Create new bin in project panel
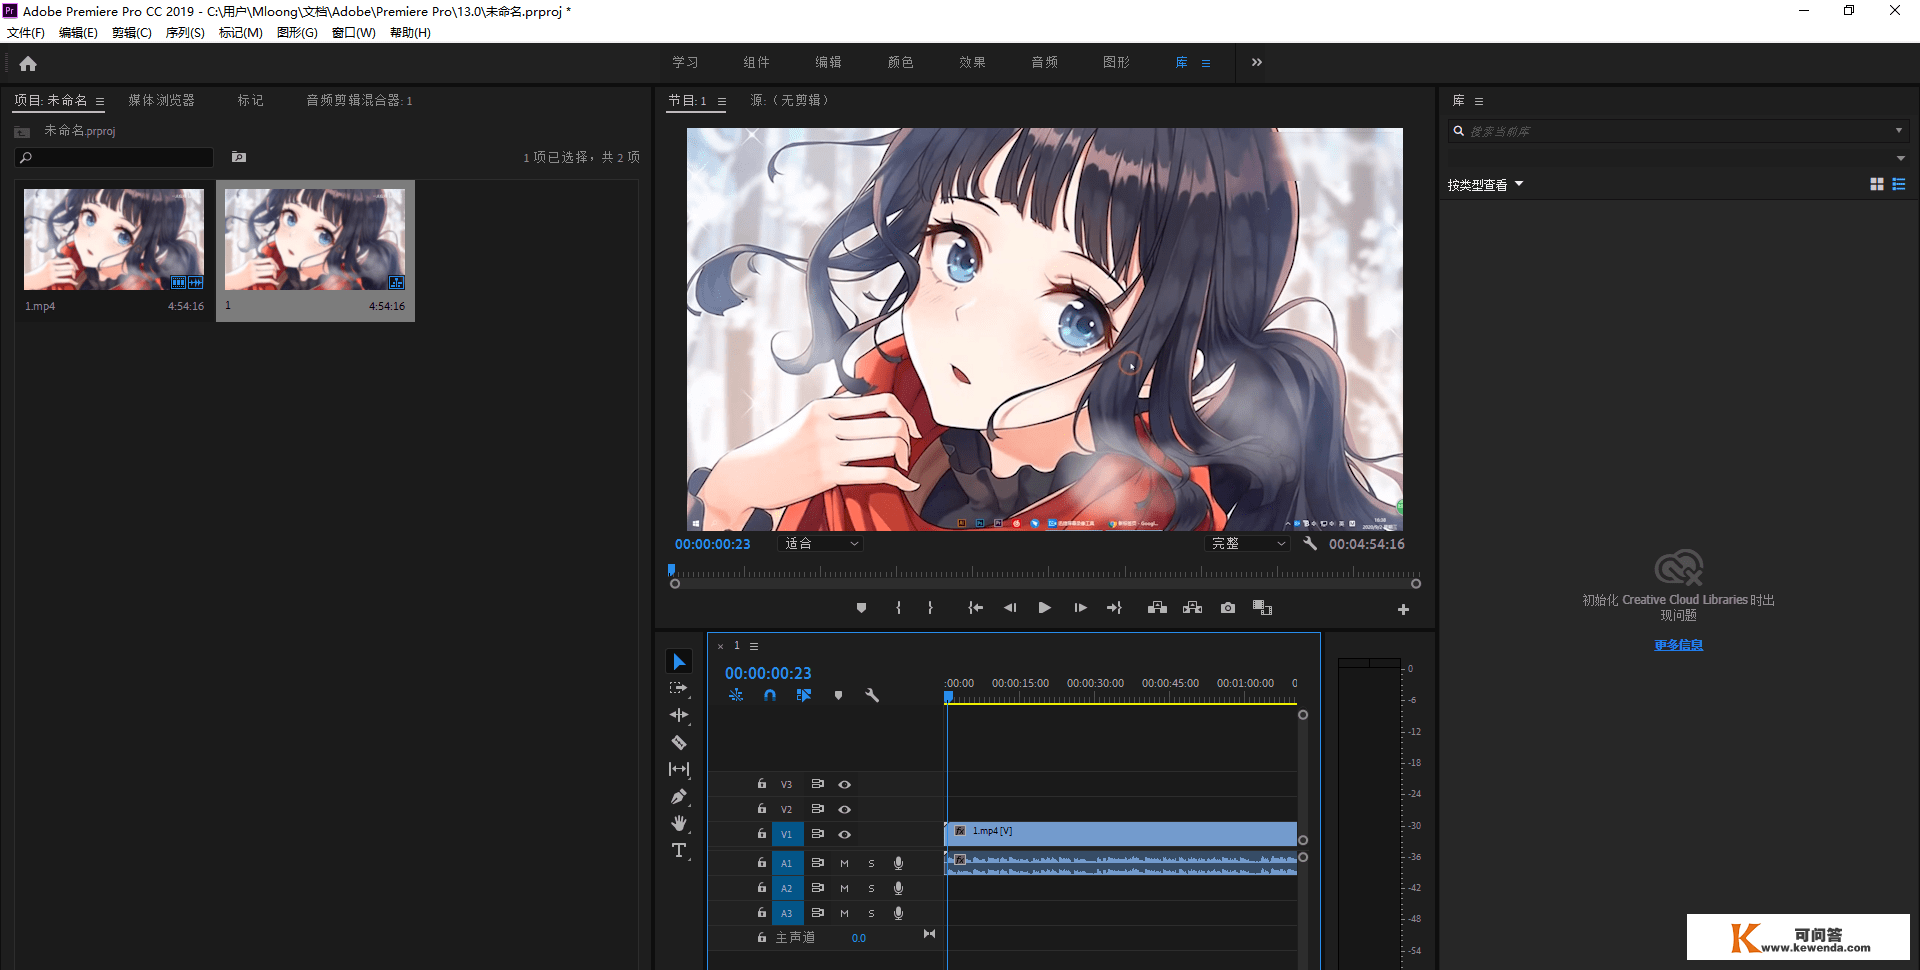The image size is (1920, 970). tap(239, 157)
